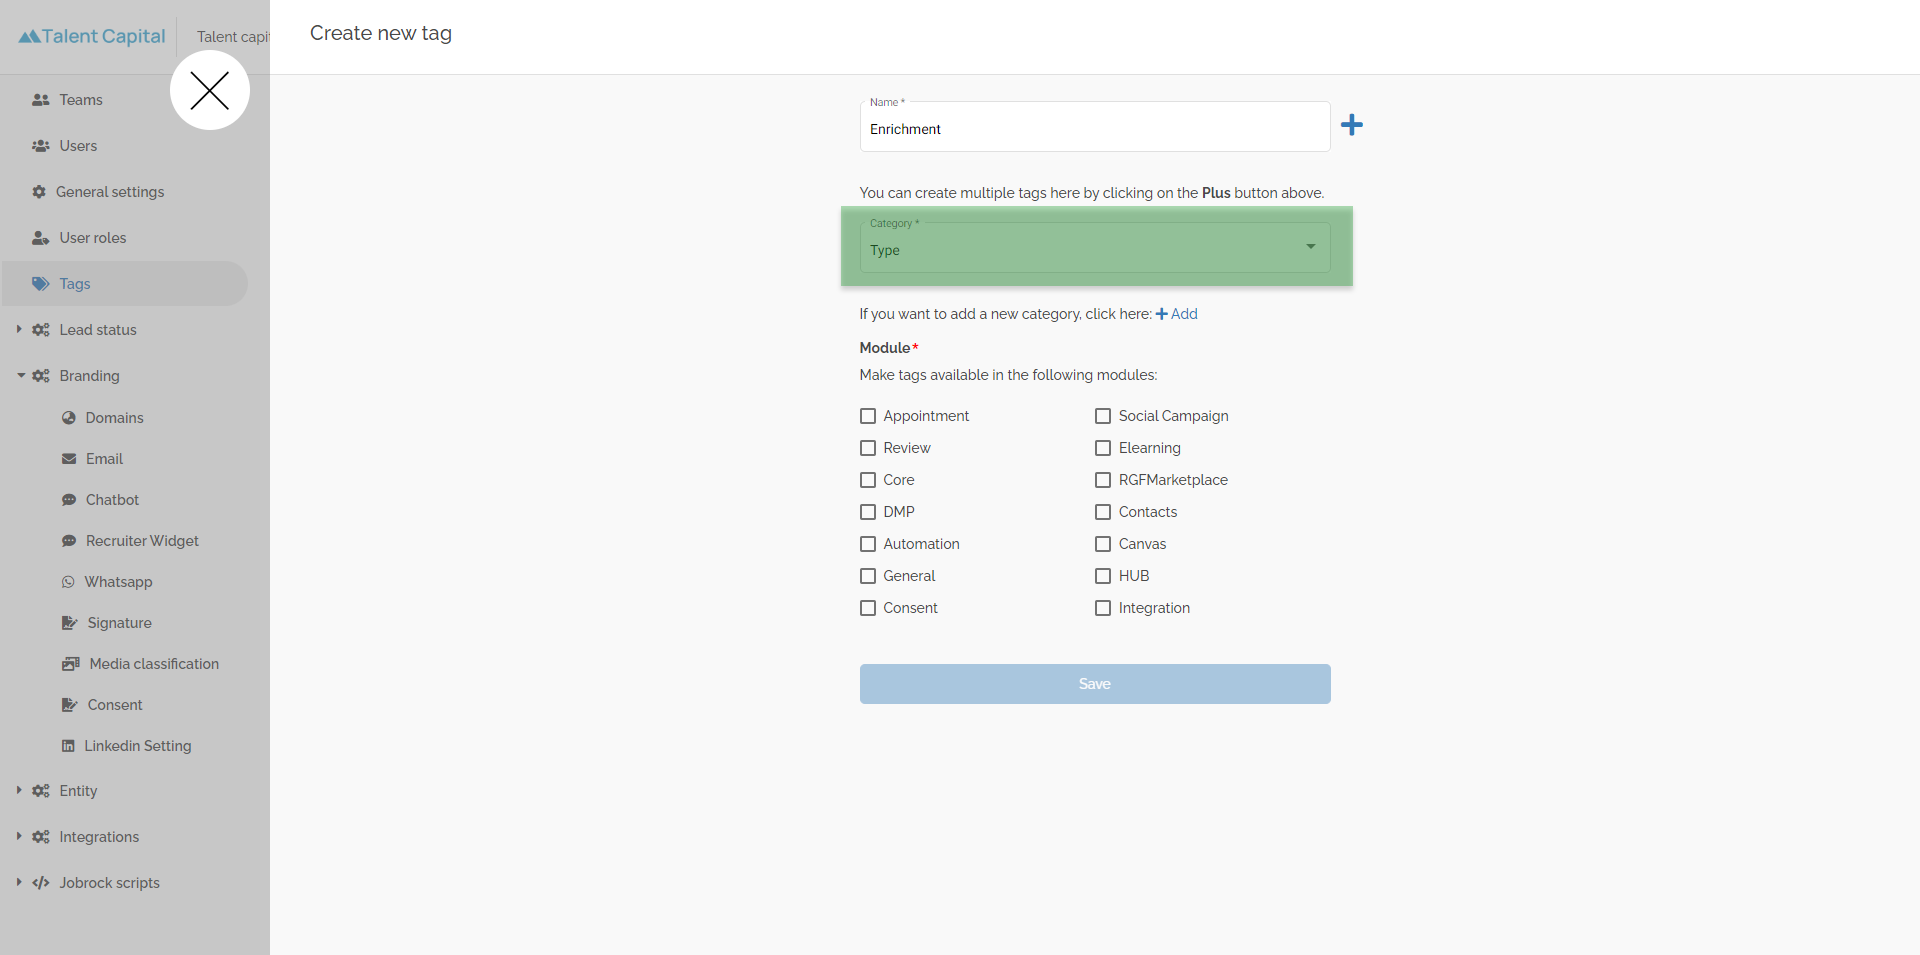
Task: Click the Email envelope icon
Action: tap(69, 459)
